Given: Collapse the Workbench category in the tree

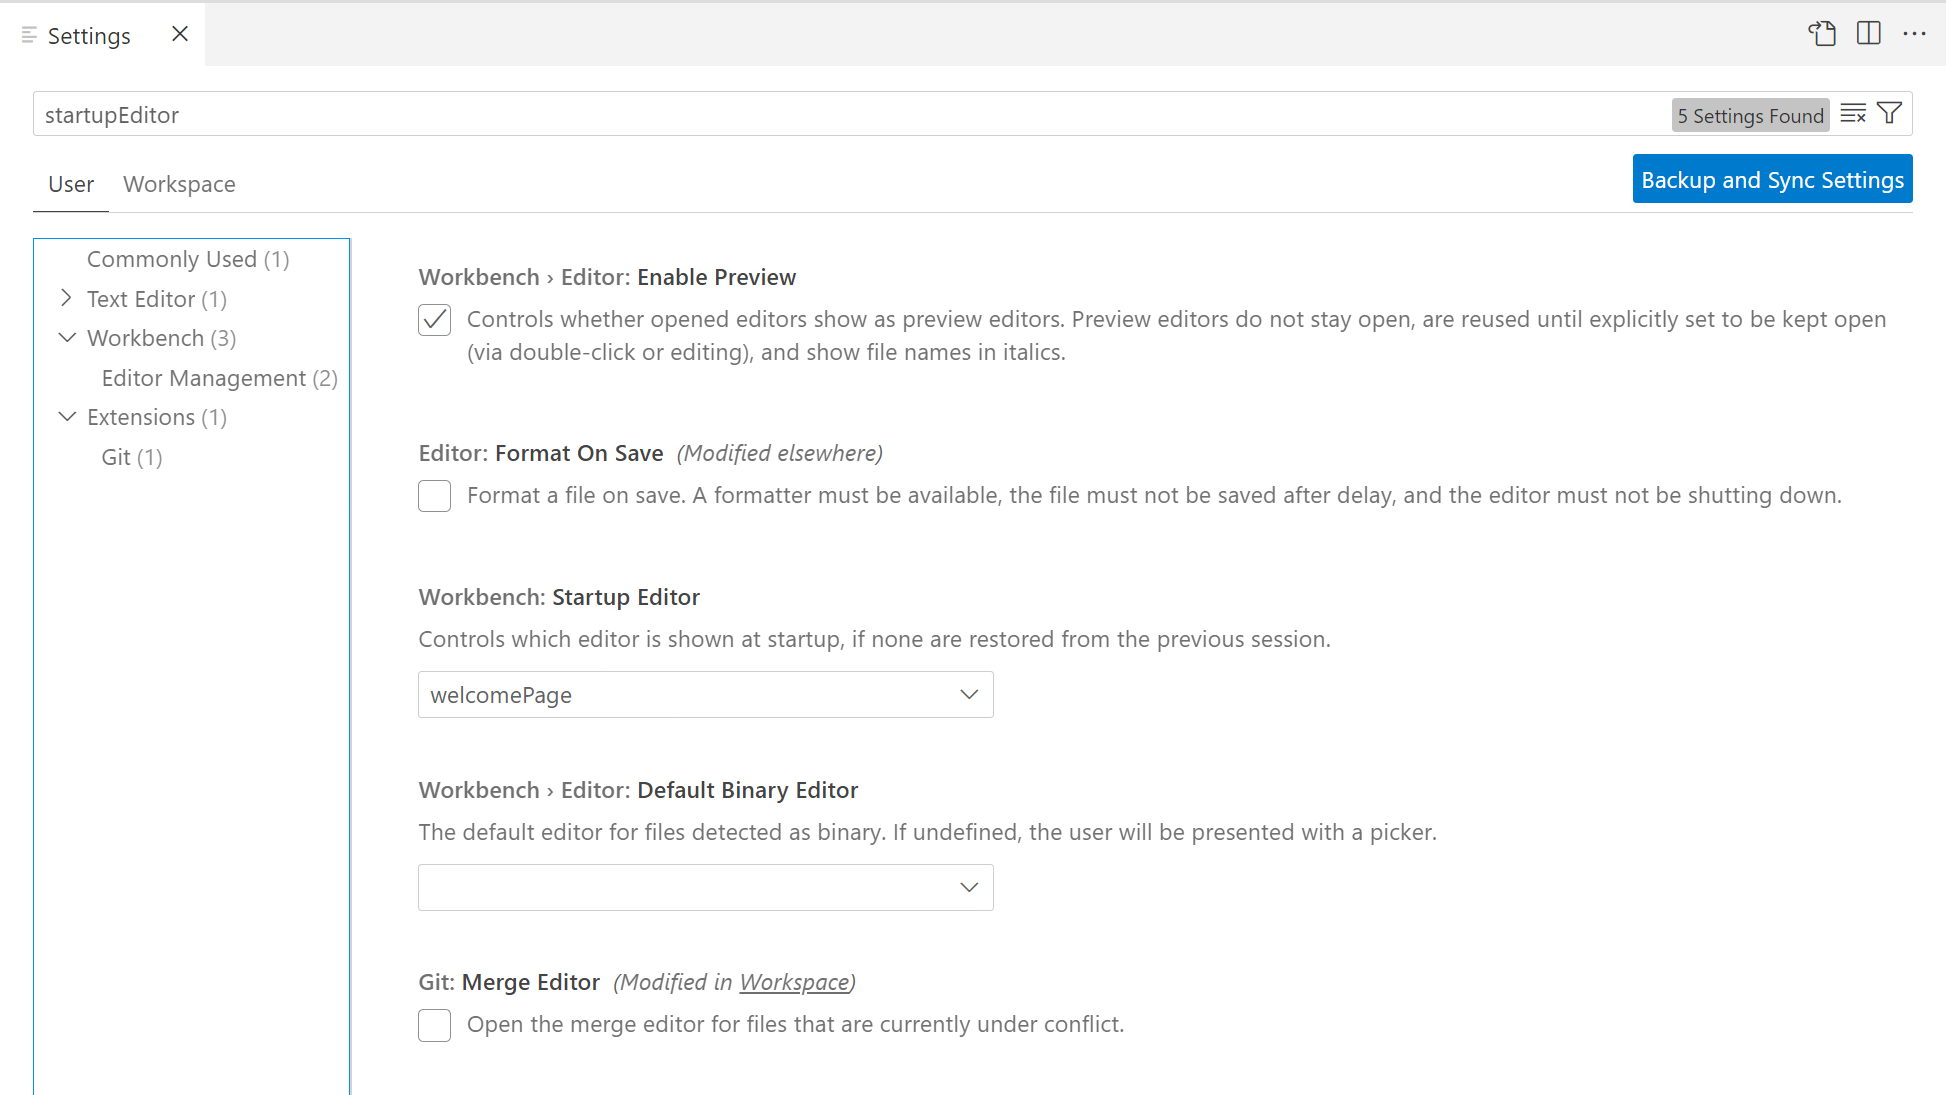Looking at the screenshot, I should coord(67,338).
